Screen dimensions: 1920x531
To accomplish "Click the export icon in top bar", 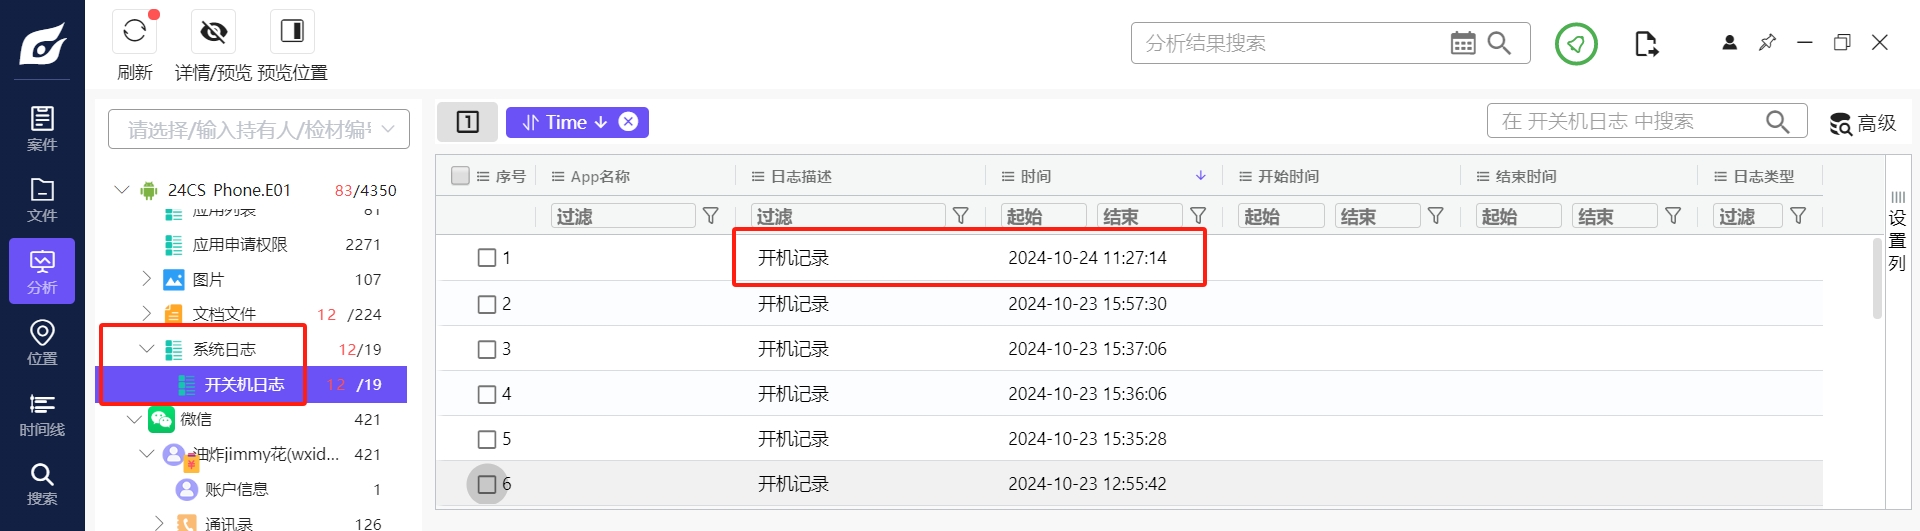I will [x=1646, y=43].
